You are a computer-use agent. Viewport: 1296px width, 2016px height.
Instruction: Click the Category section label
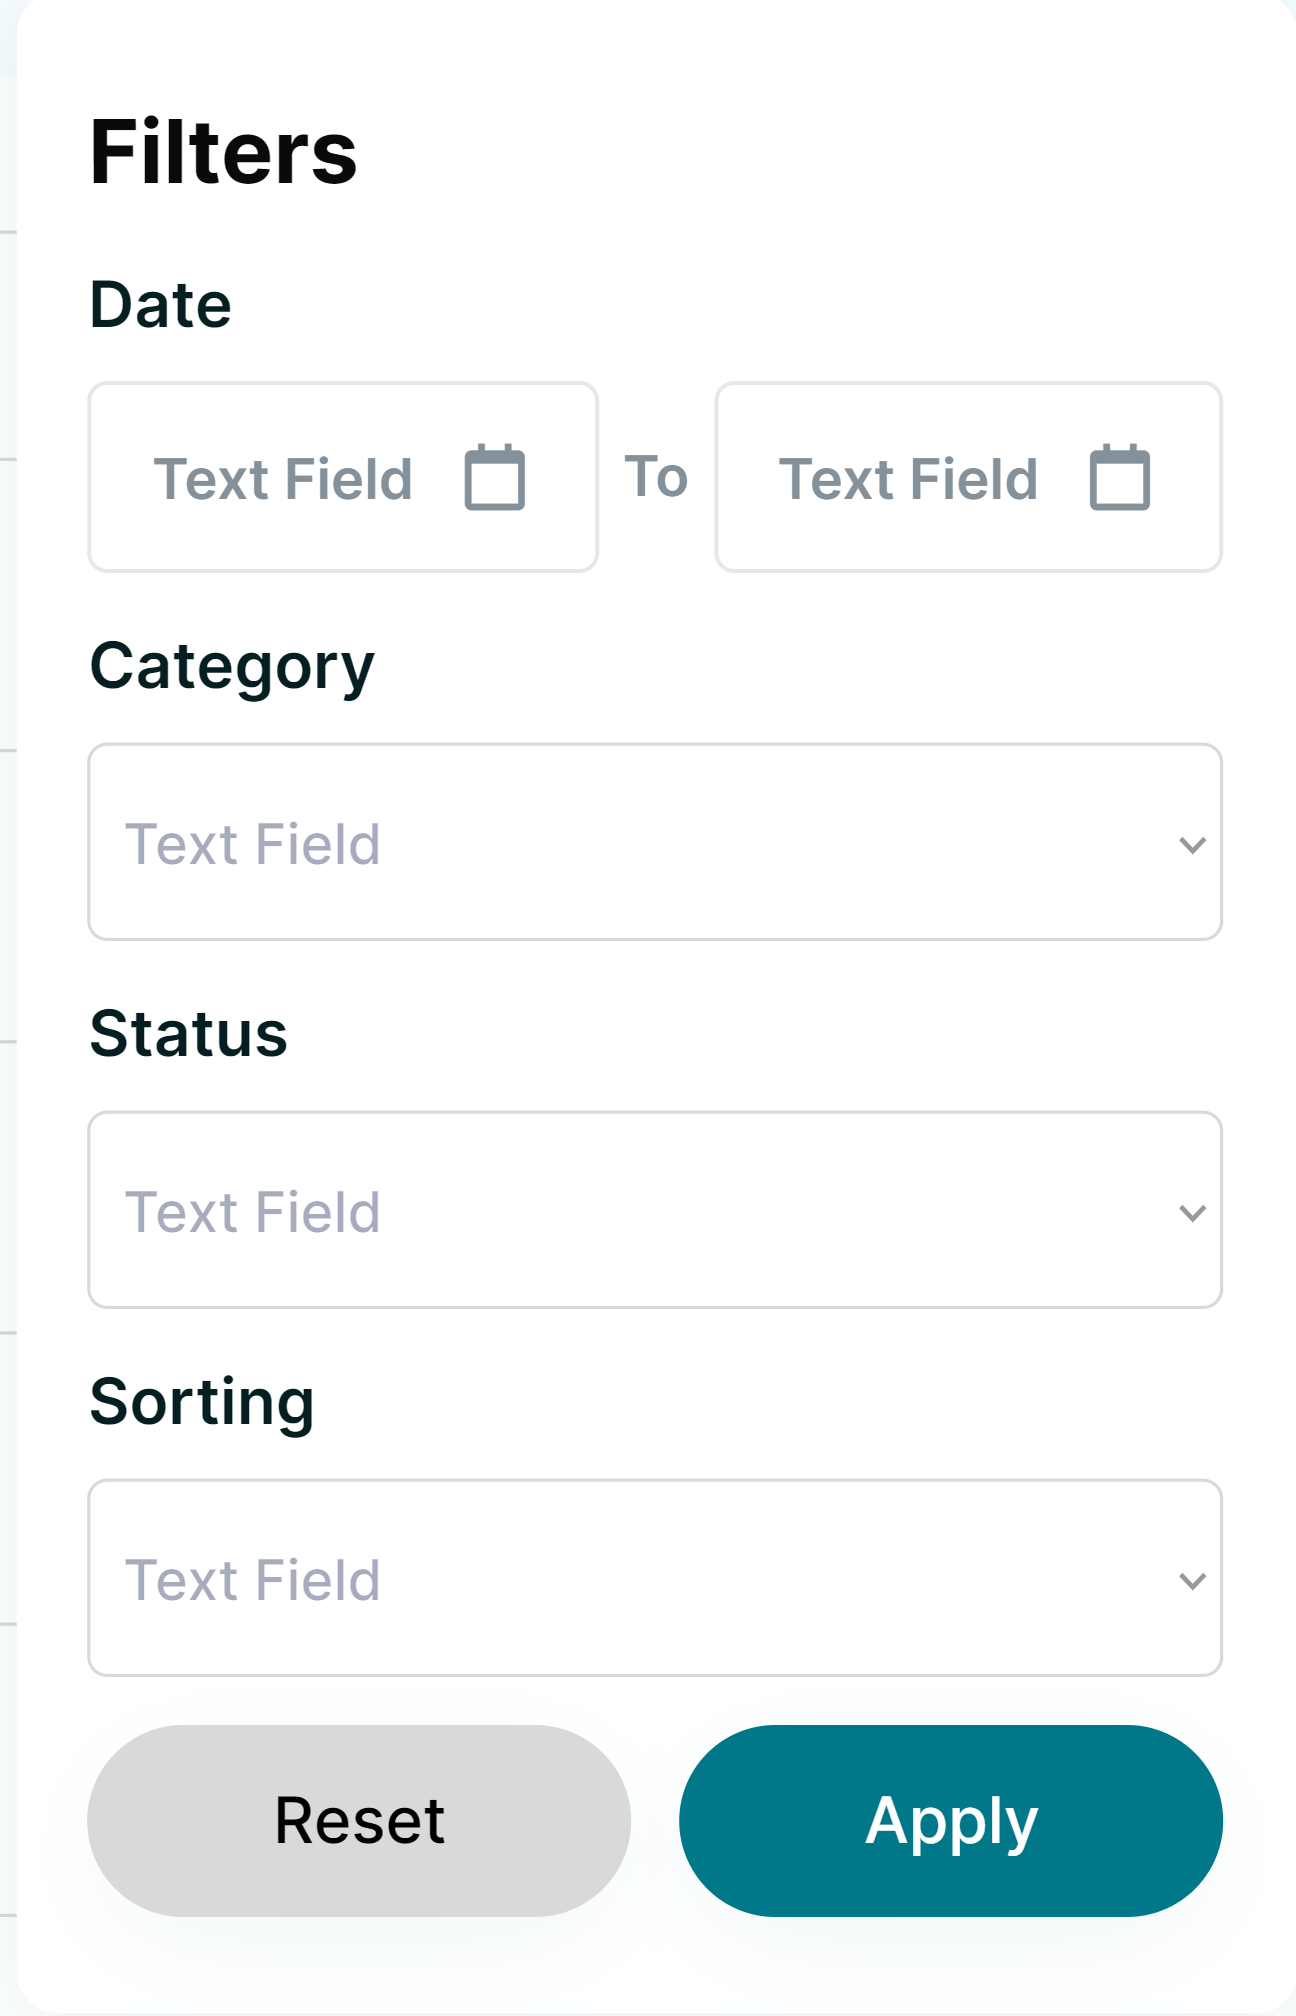(x=232, y=667)
